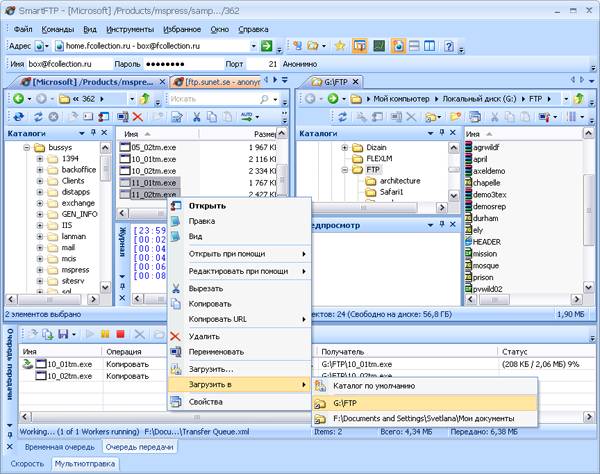Switch to the ftp.sunet.se tab
600x474 pixels.
(x=217, y=82)
